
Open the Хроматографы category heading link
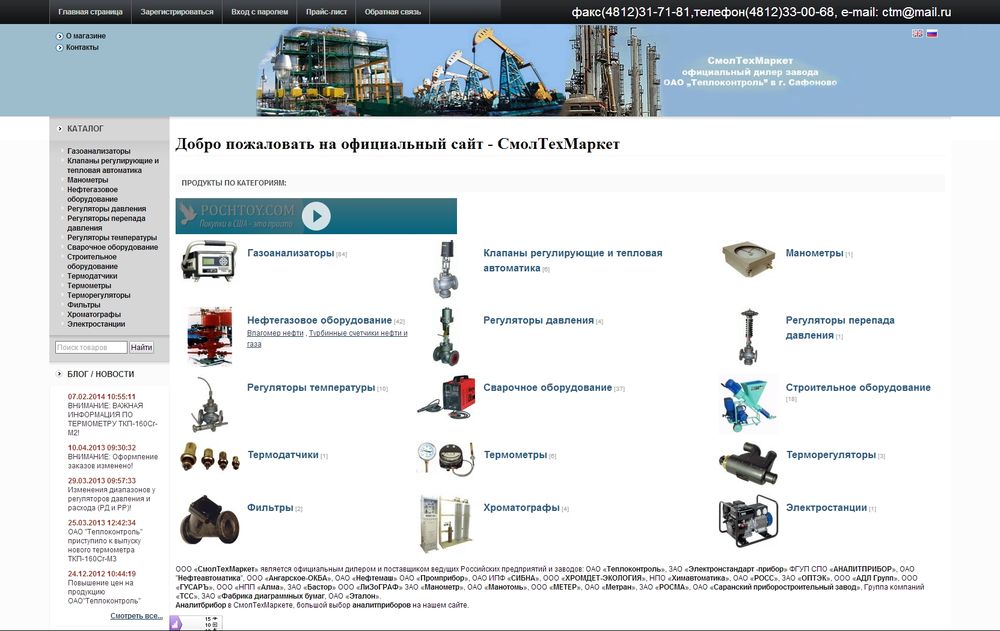coord(522,508)
